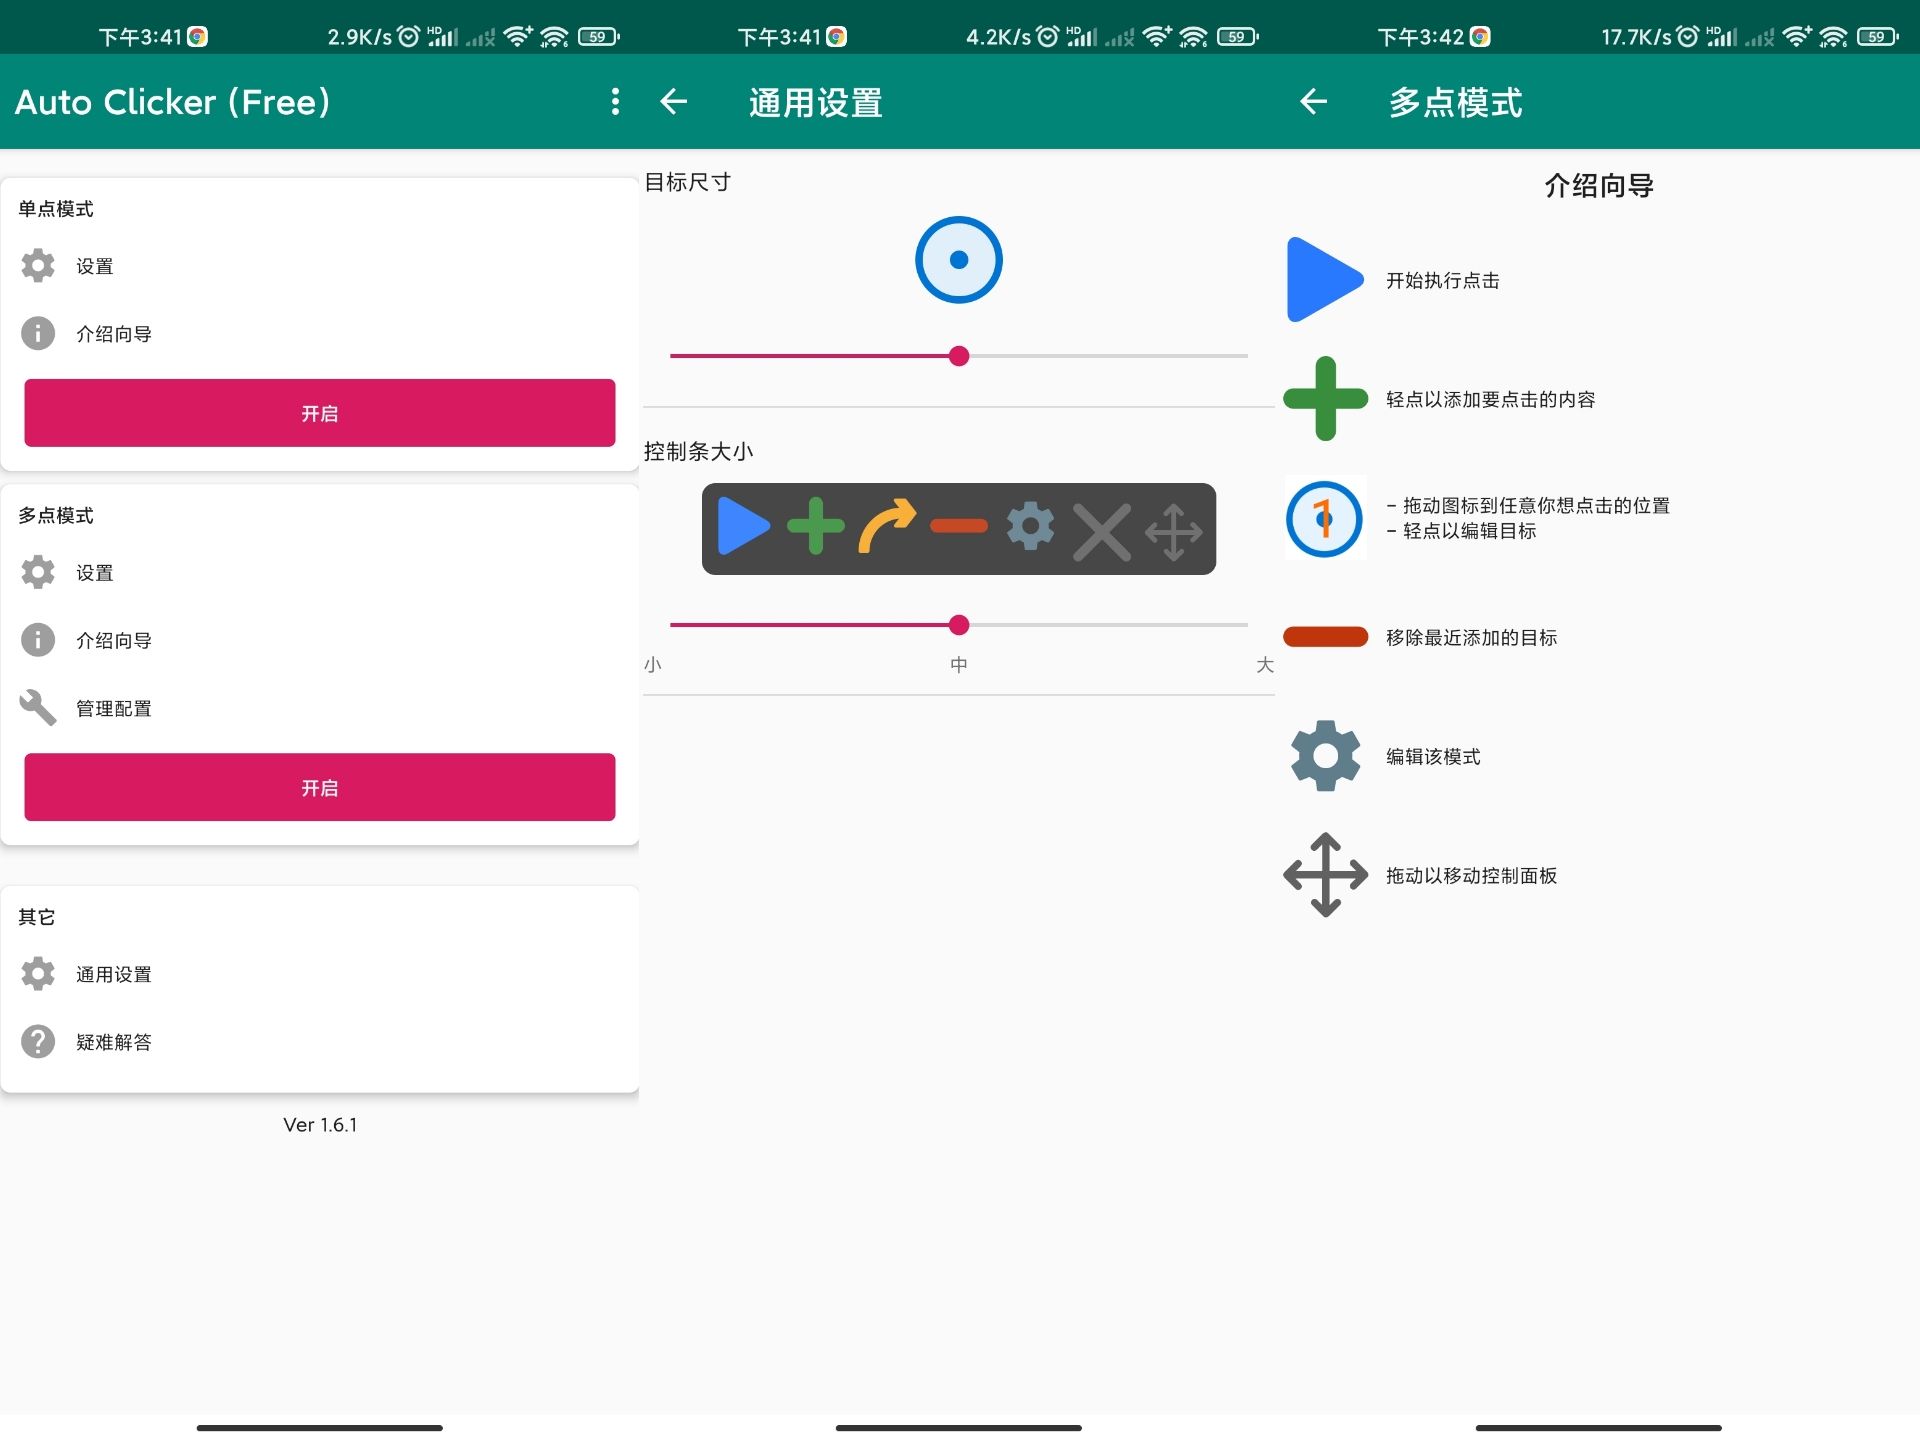Tap green plus icon in control bar preview
This screenshot has width=1920, height=1440.
(816, 526)
